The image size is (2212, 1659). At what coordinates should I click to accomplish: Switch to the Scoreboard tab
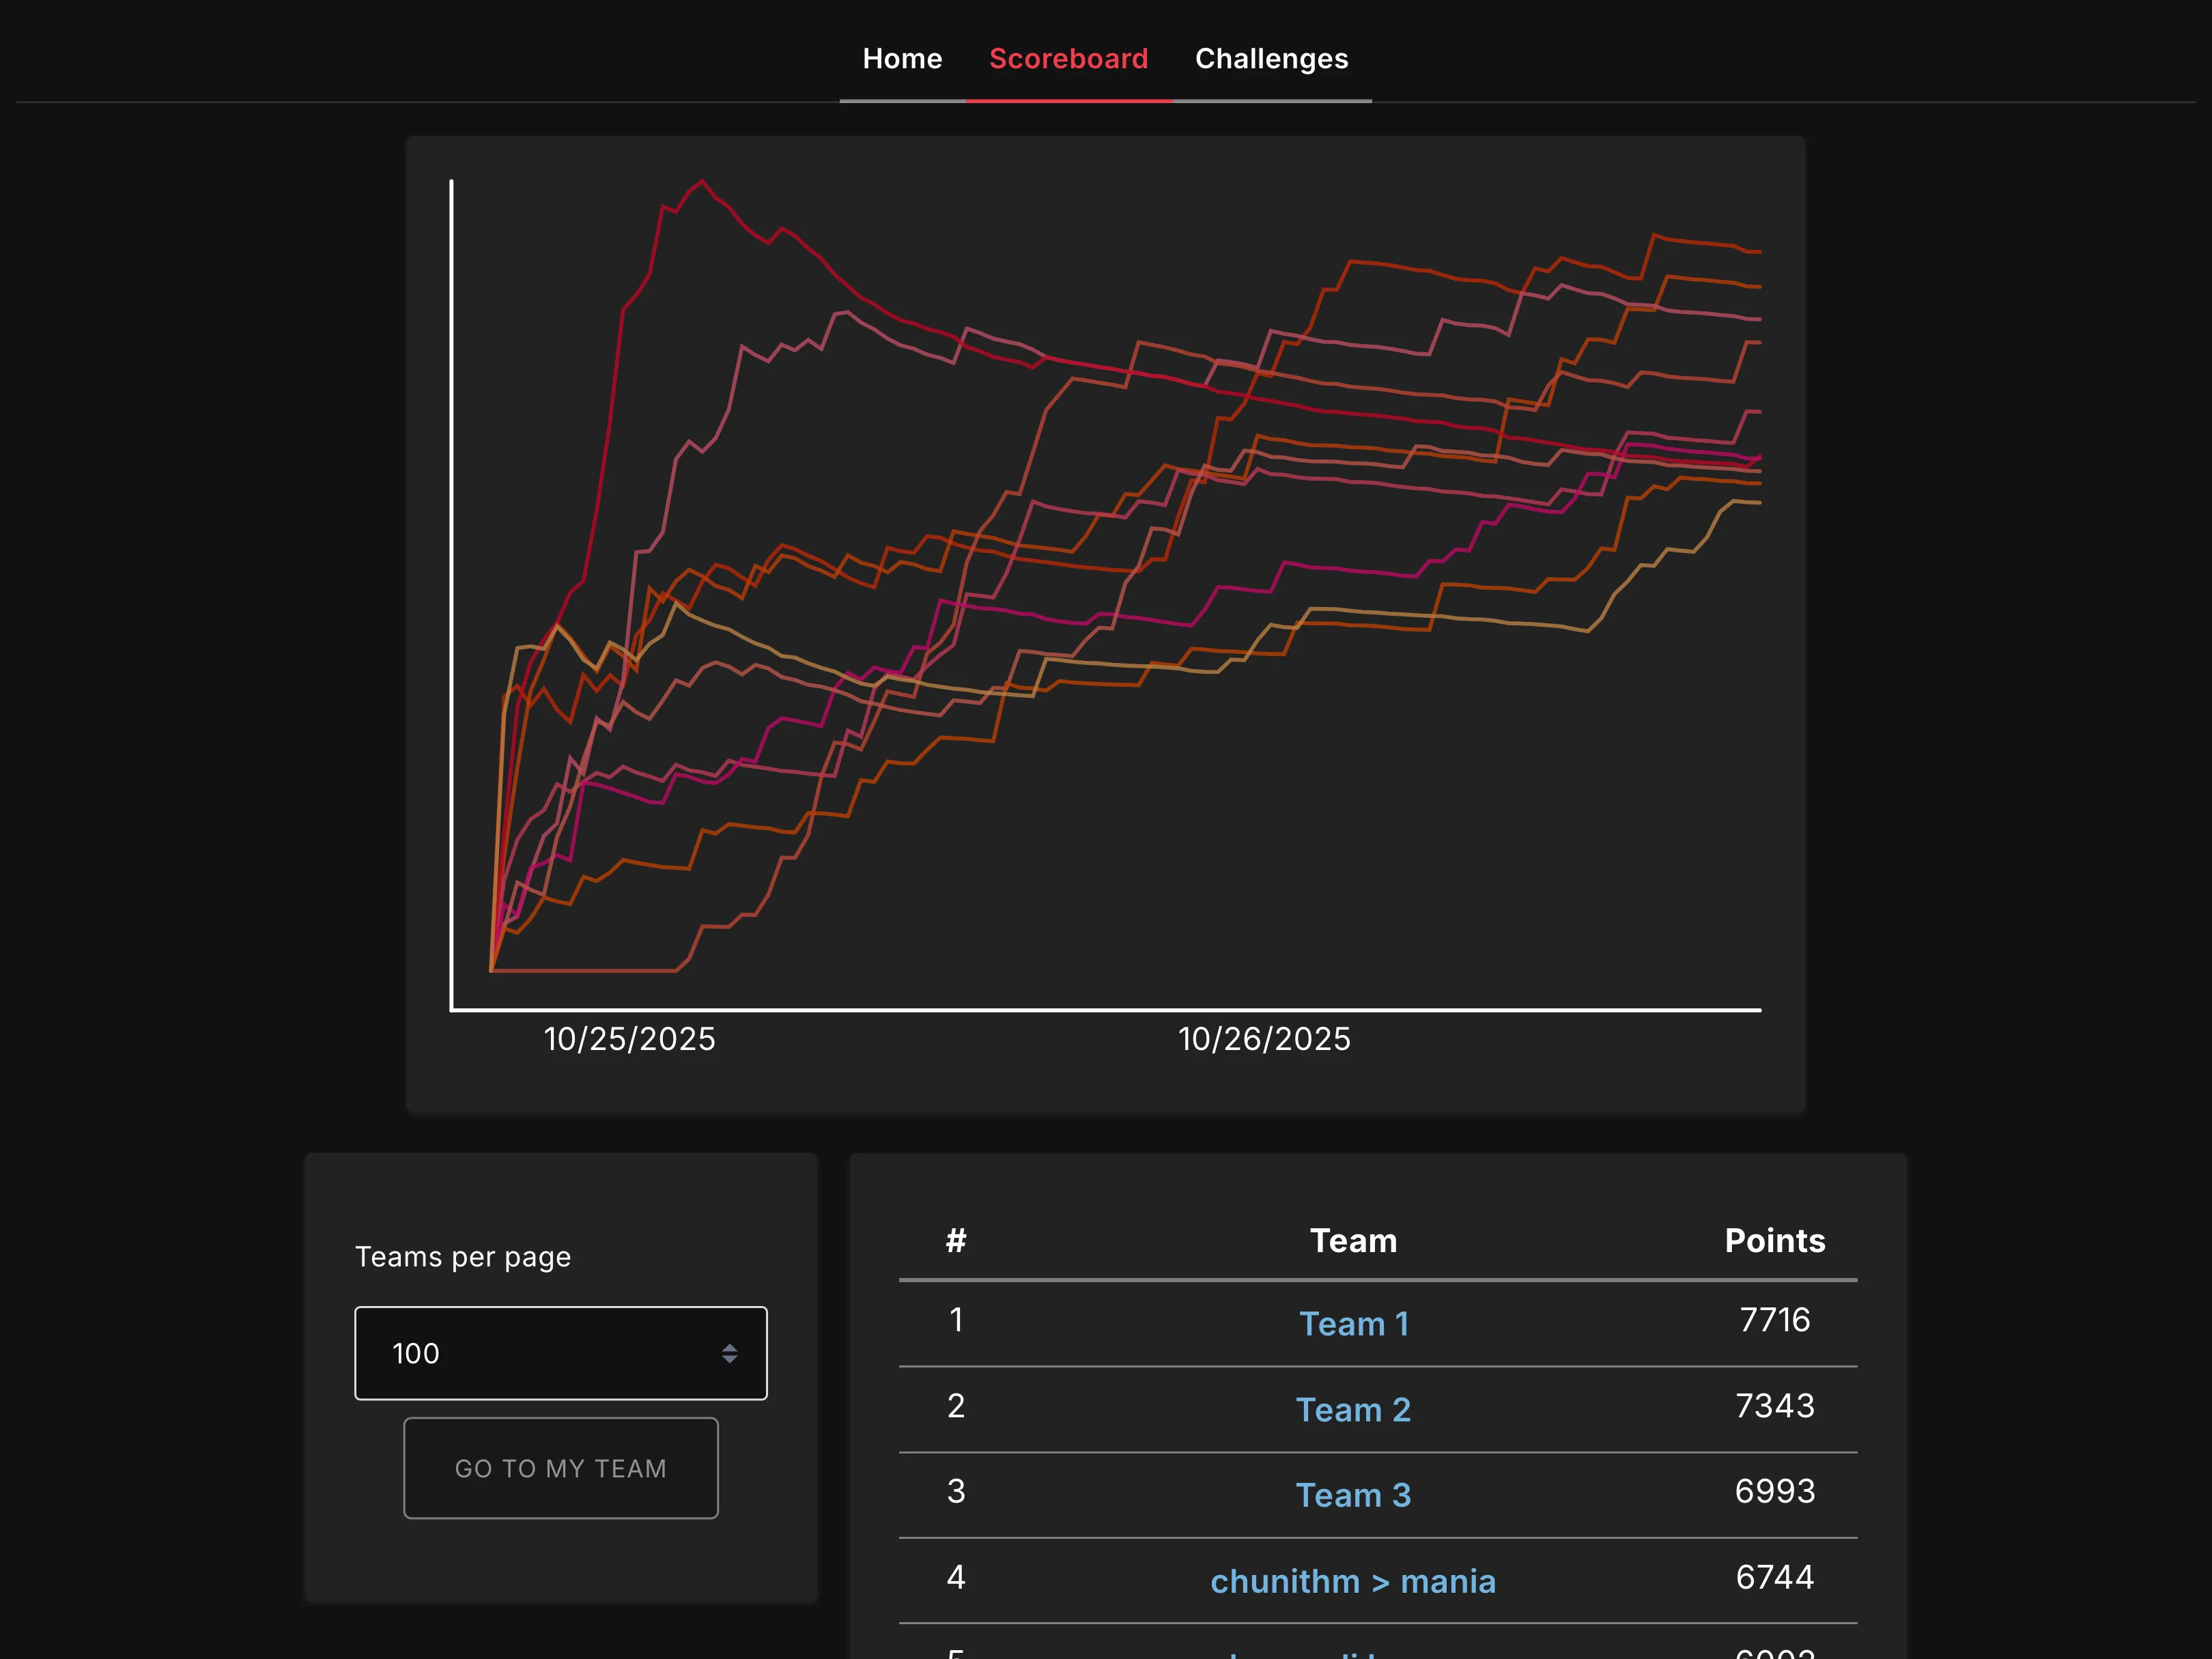point(1068,59)
